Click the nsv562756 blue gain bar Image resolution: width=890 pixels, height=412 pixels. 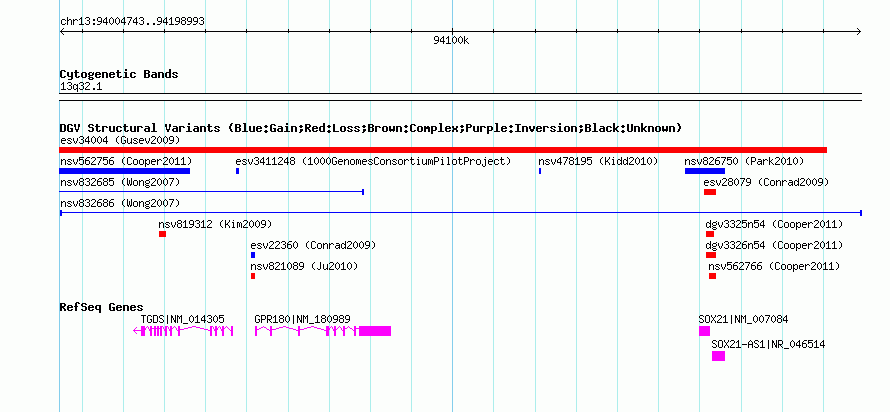pyautogui.click(x=125, y=171)
